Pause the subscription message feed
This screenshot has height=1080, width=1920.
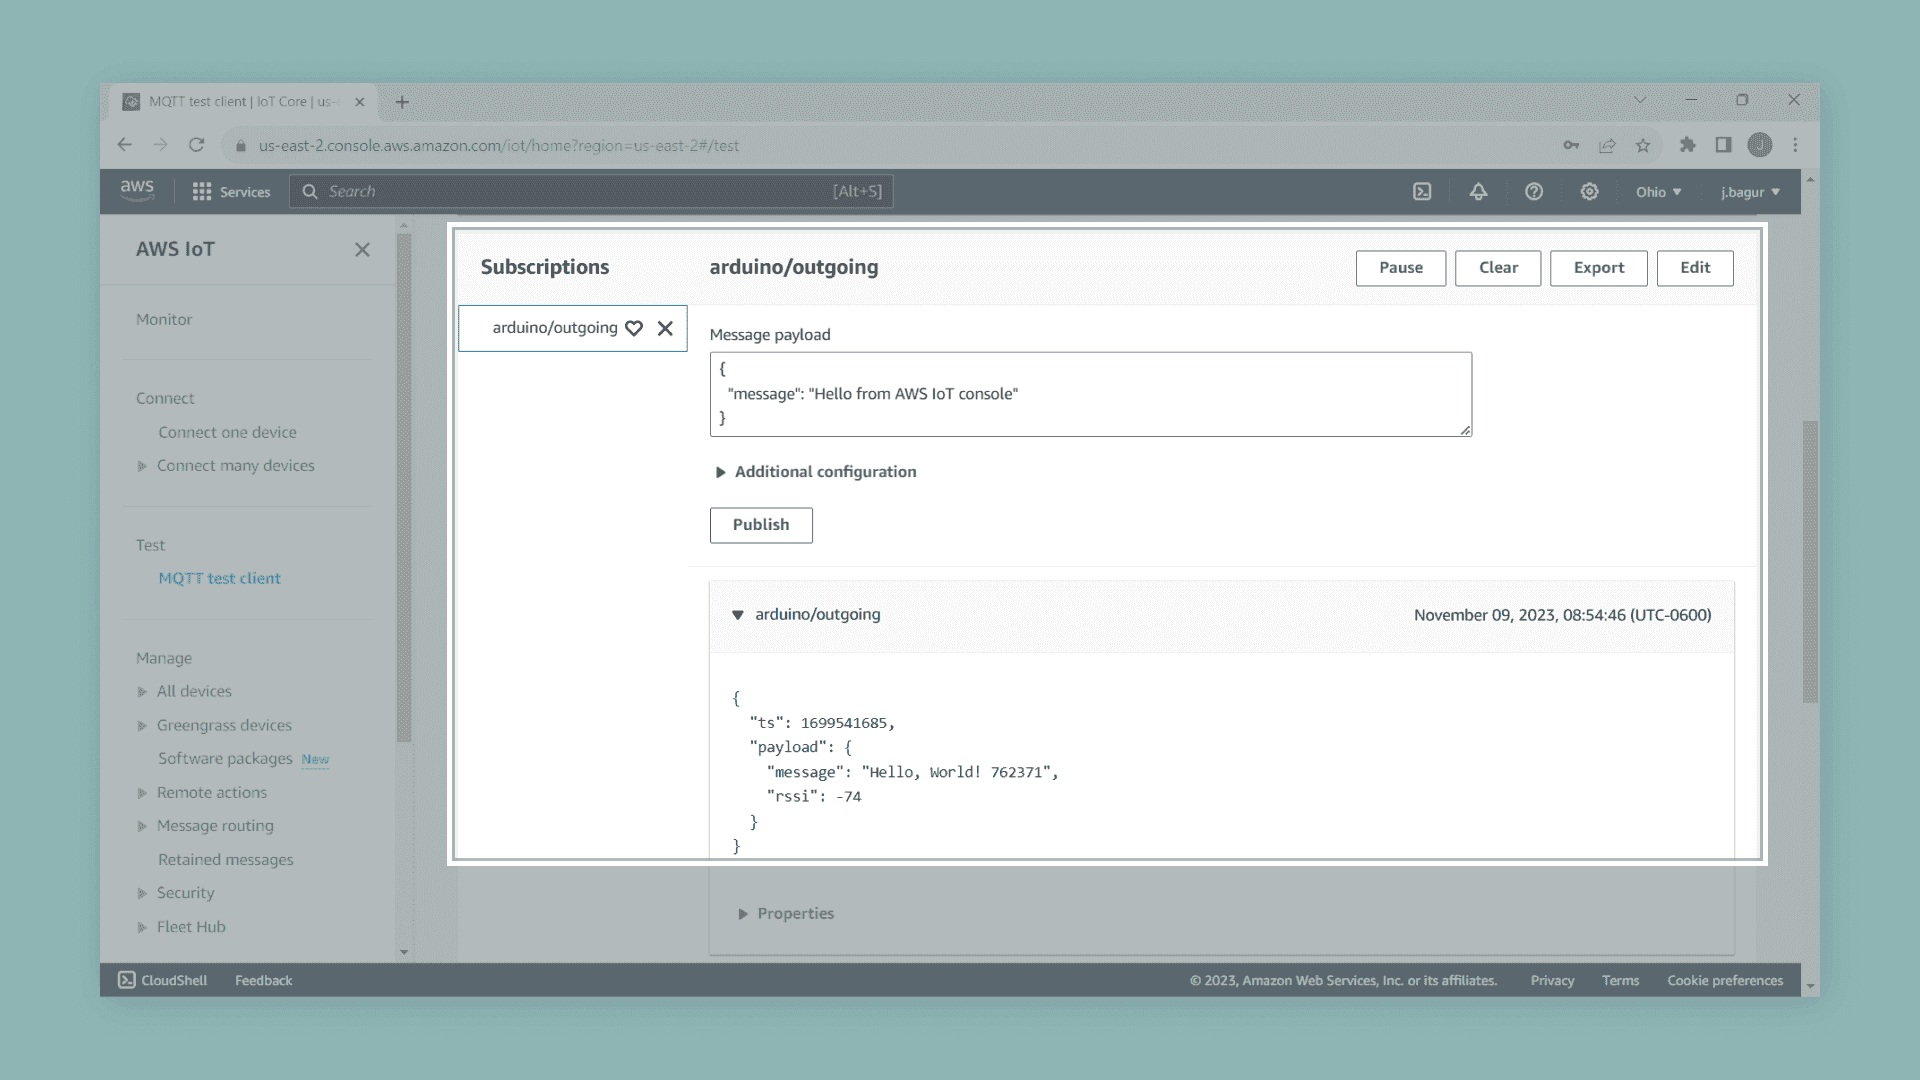(x=1400, y=268)
